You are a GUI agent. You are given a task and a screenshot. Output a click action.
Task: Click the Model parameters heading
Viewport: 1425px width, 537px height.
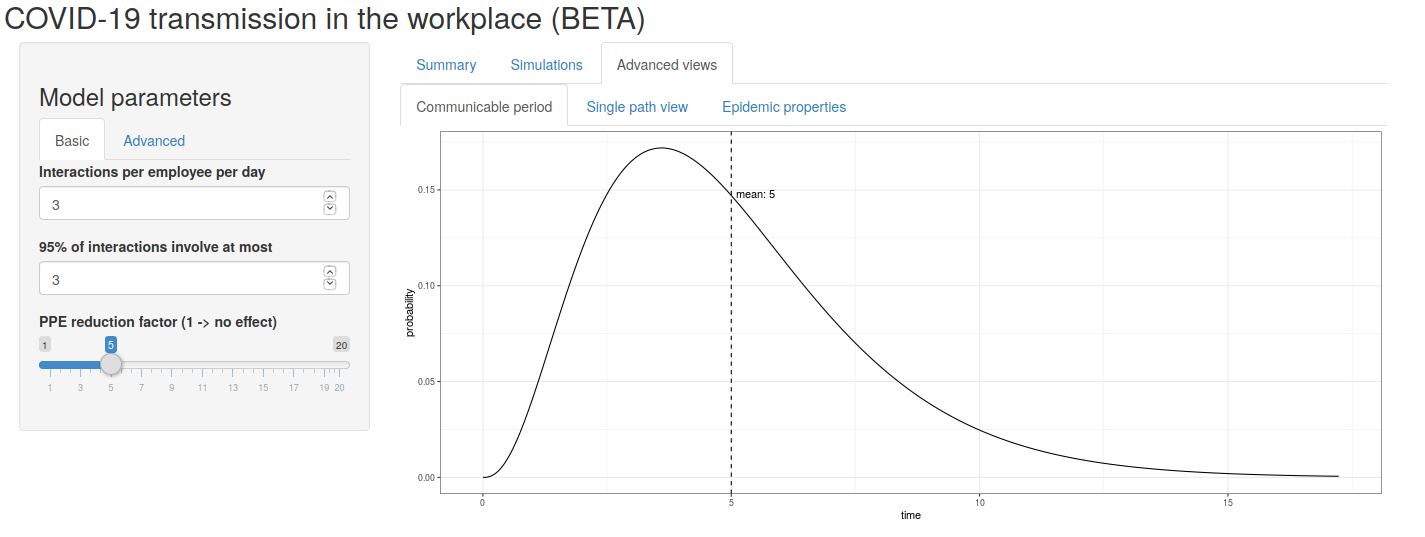[135, 98]
